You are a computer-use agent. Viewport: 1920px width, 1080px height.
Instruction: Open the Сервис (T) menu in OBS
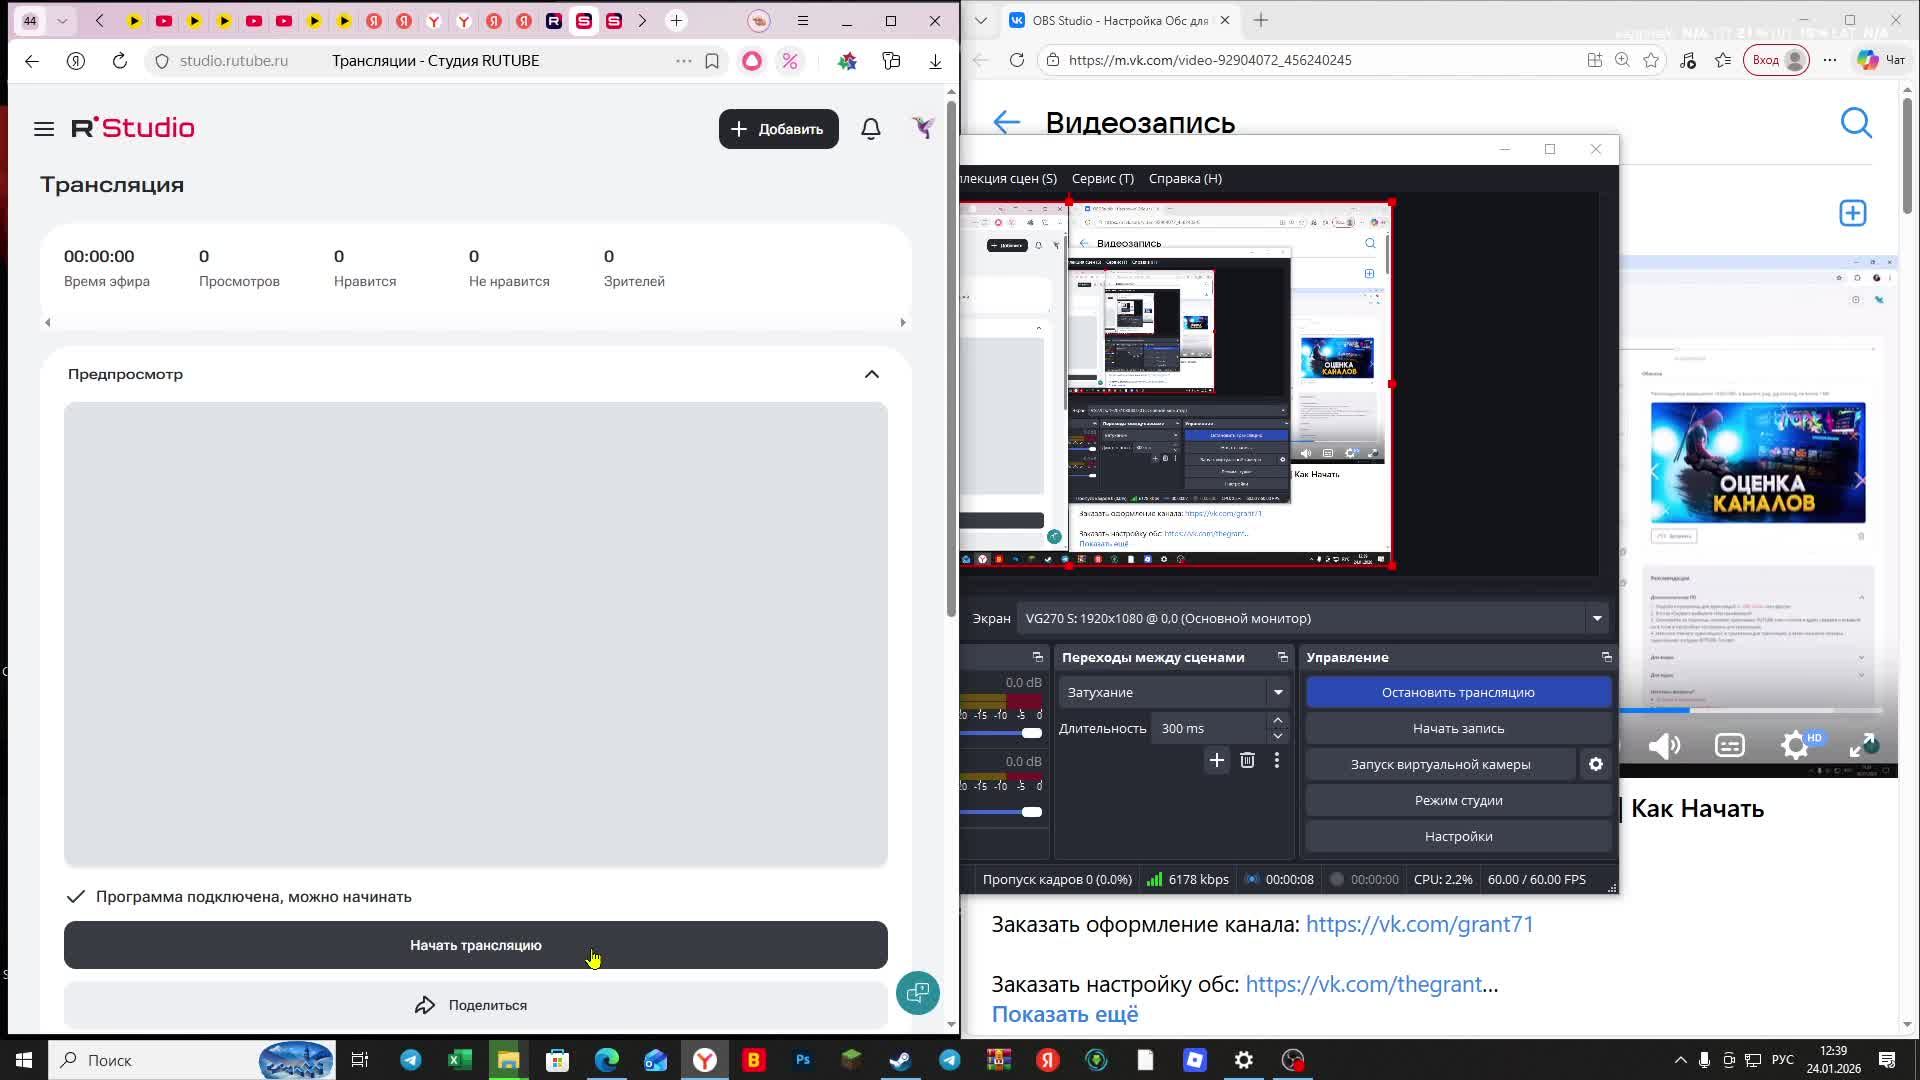1102,178
